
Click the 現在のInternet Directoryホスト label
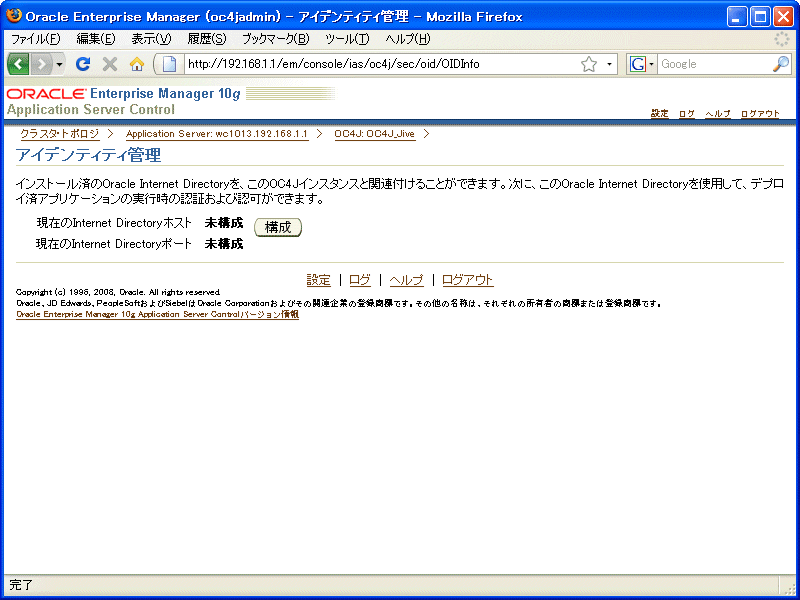point(114,223)
